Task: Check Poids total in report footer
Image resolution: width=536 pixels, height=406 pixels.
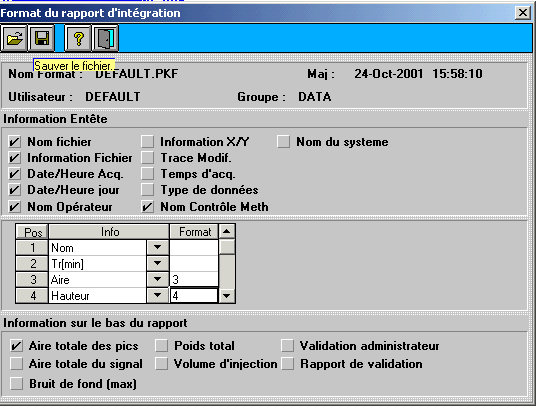Action: 161,346
